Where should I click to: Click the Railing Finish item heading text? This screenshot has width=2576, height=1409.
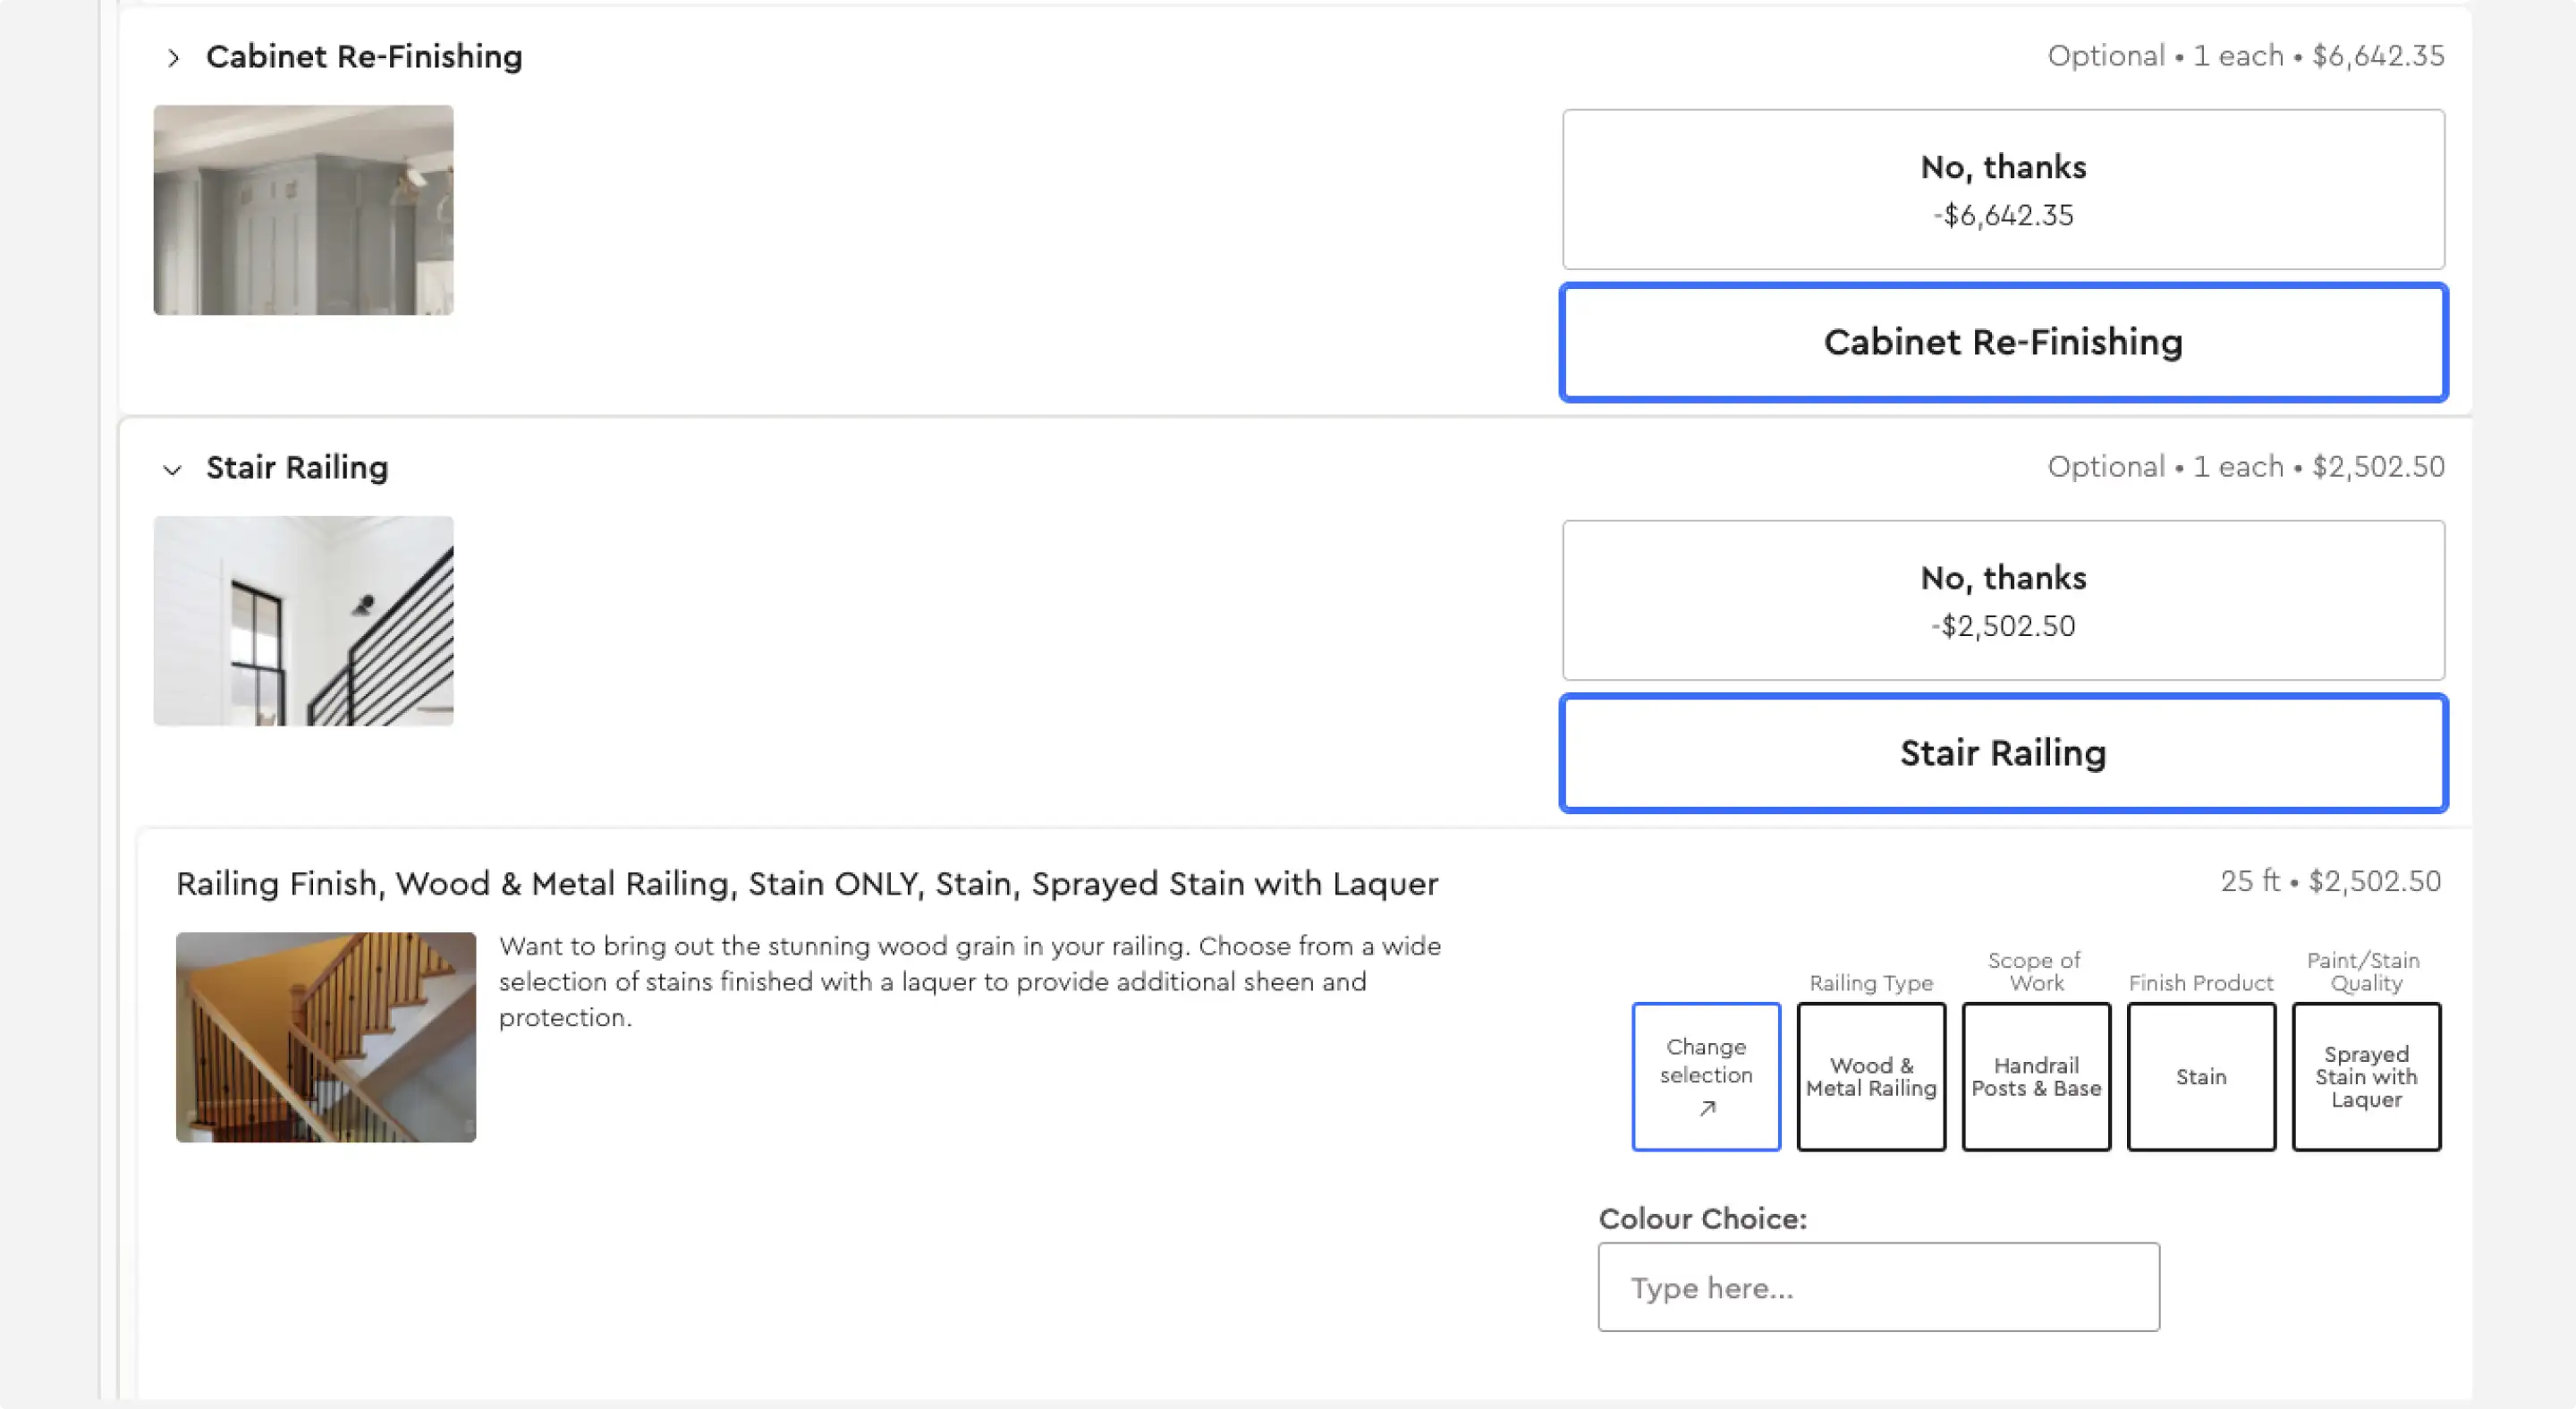(807, 884)
